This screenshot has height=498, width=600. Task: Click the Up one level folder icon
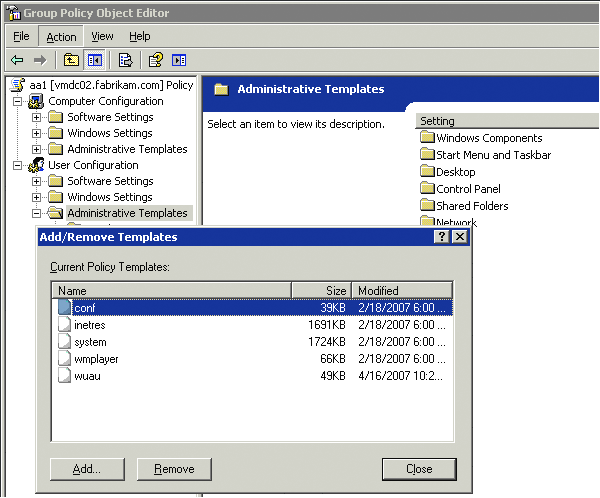tap(71, 60)
